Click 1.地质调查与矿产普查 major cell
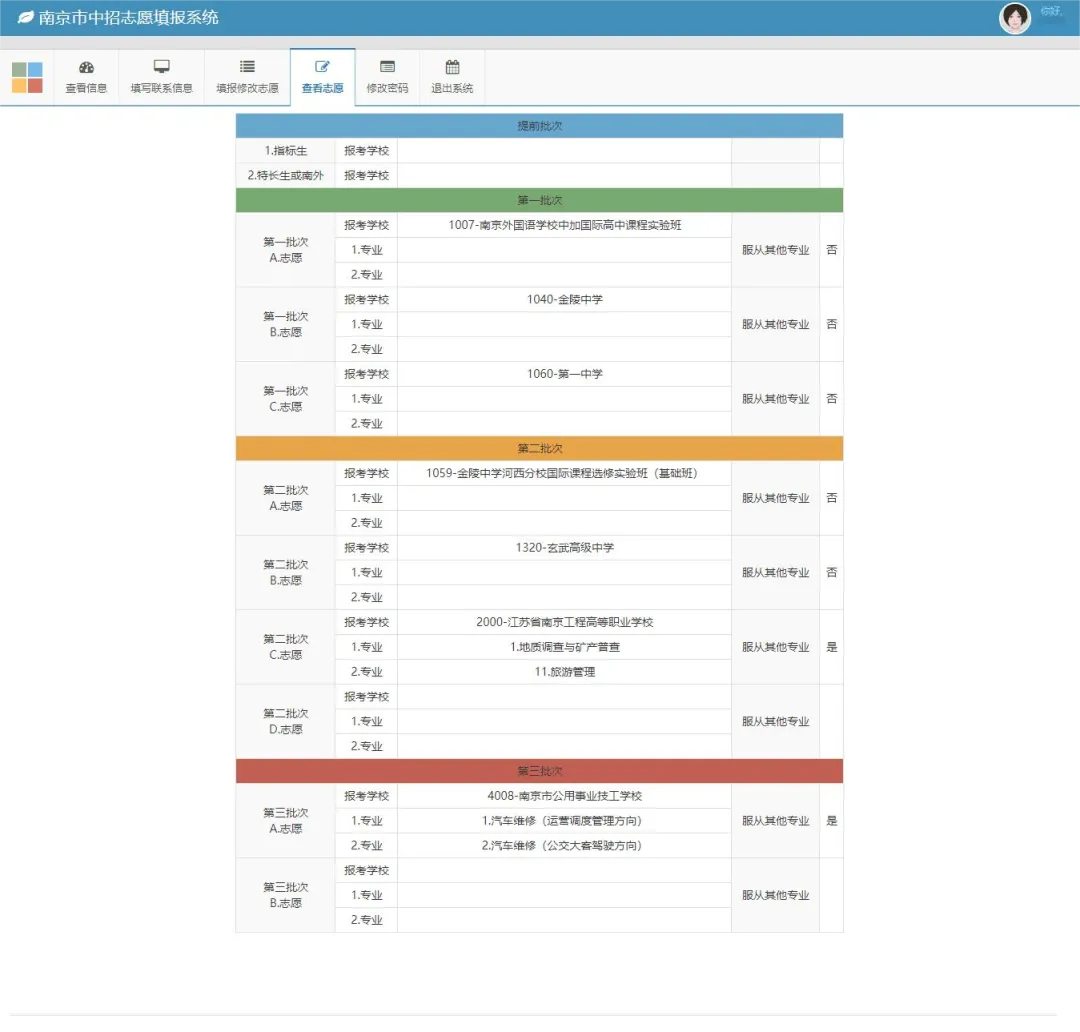 pyautogui.click(x=565, y=647)
